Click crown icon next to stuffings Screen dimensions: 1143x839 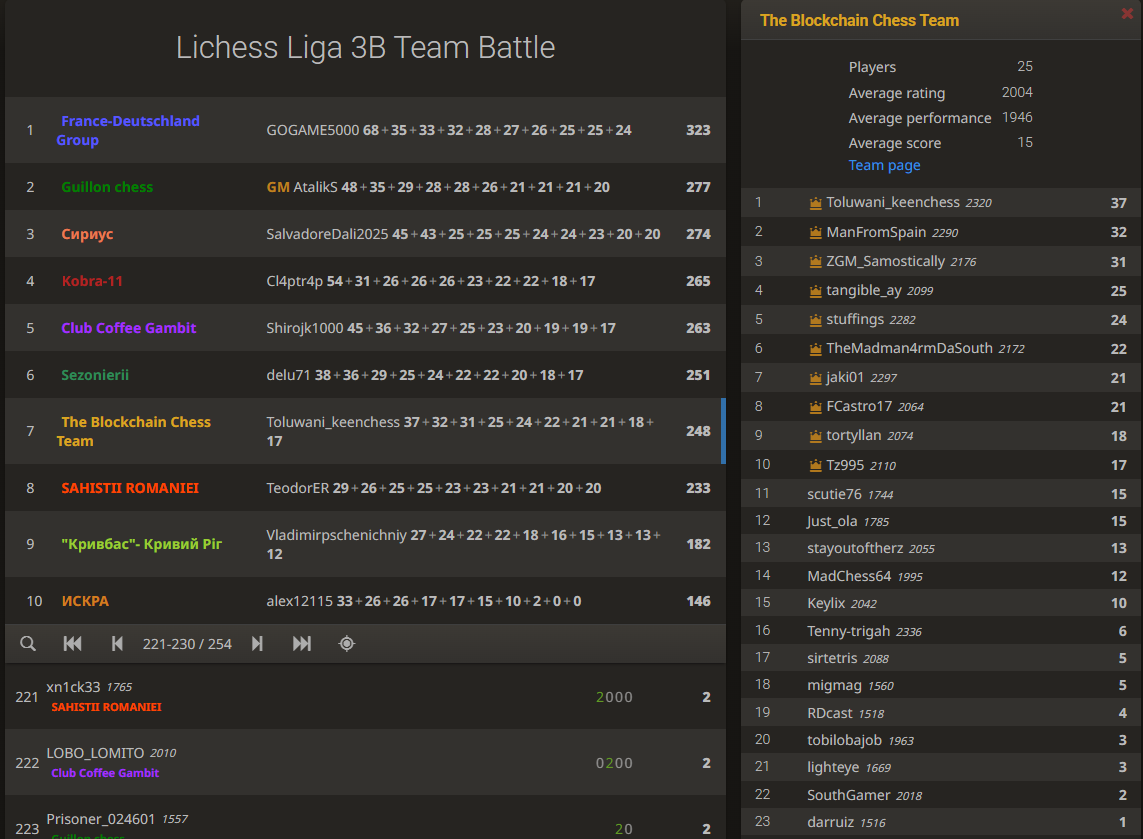point(816,320)
